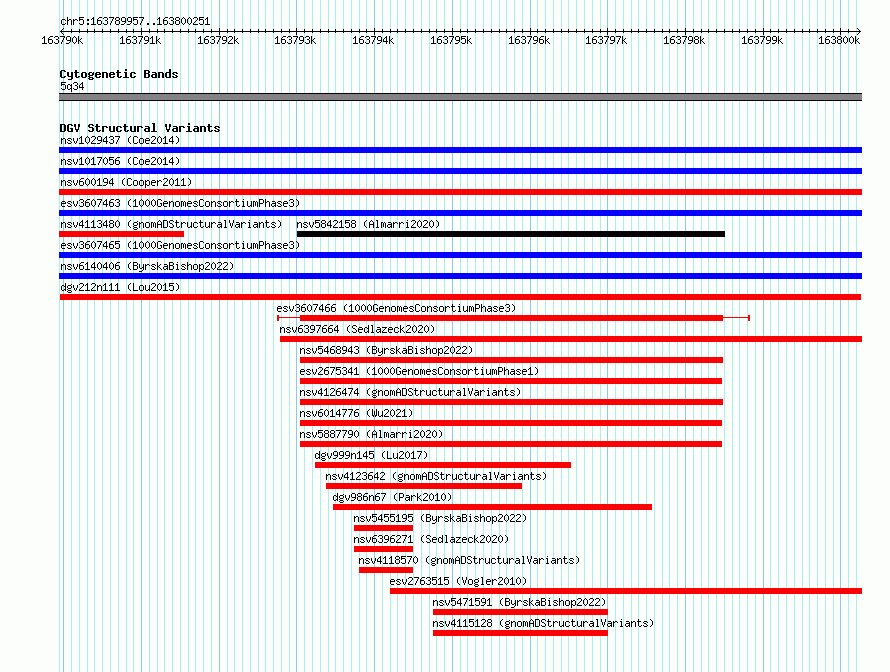Viewport: 890px width, 672px height.
Task: Select the red bar under nsv5468943
Action: [511, 360]
